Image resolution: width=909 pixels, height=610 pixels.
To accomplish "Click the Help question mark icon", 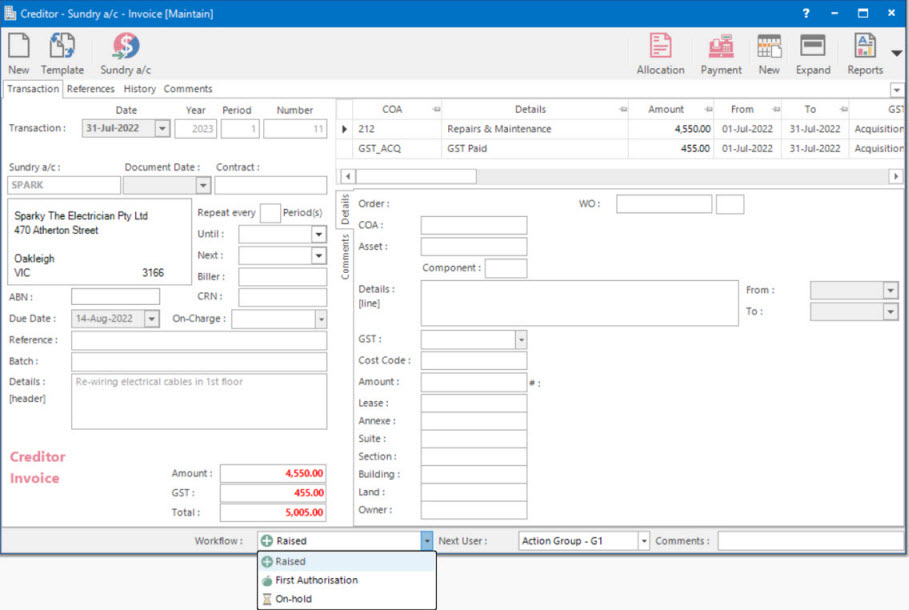I will [x=806, y=14].
